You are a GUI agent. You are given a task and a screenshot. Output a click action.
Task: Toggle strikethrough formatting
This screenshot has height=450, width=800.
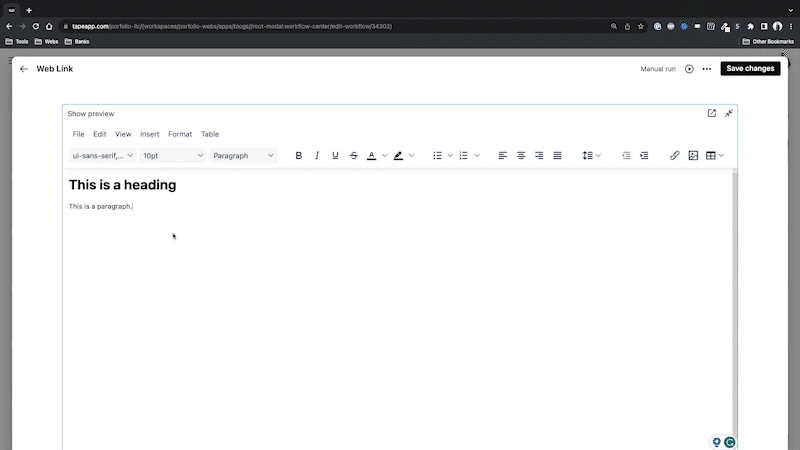pos(354,156)
